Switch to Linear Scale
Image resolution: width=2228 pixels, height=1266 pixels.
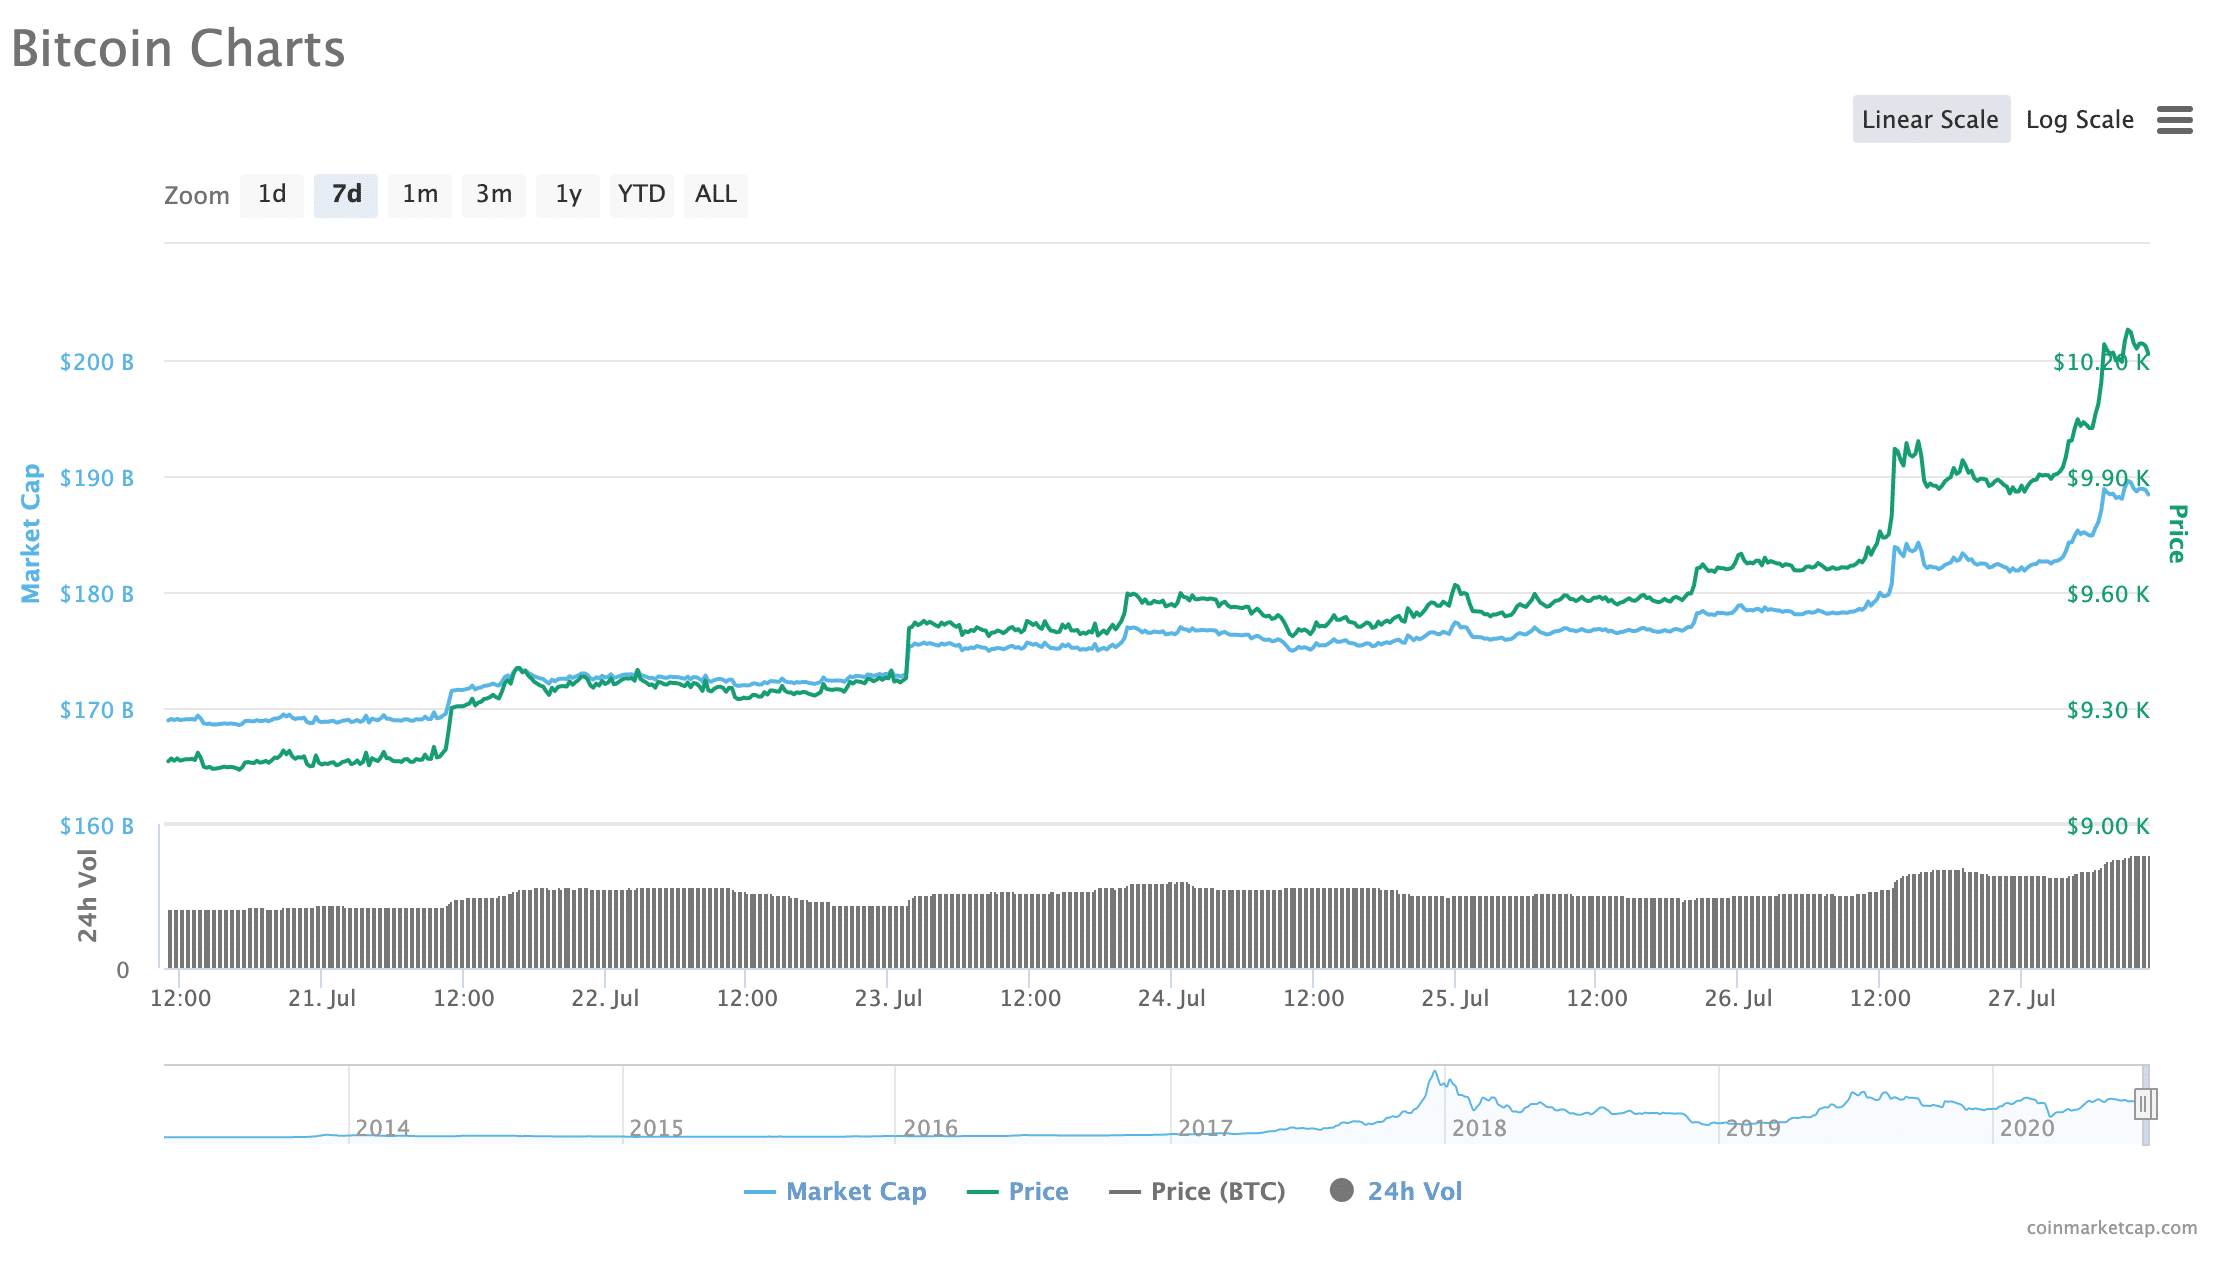tap(1930, 120)
